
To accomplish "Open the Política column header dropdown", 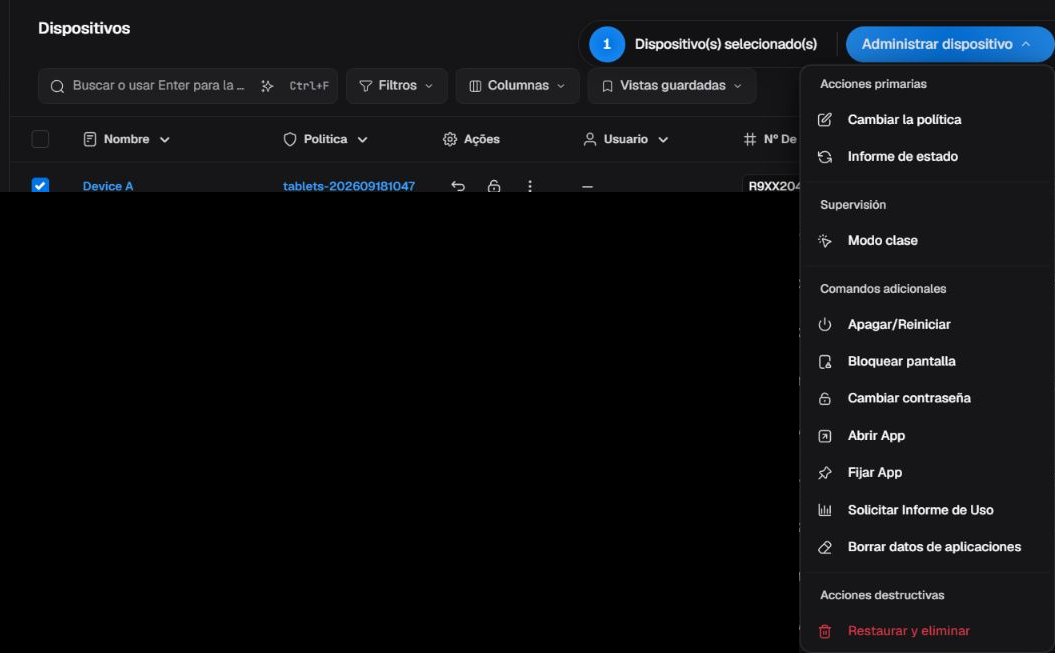I will pyautogui.click(x=326, y=139).
